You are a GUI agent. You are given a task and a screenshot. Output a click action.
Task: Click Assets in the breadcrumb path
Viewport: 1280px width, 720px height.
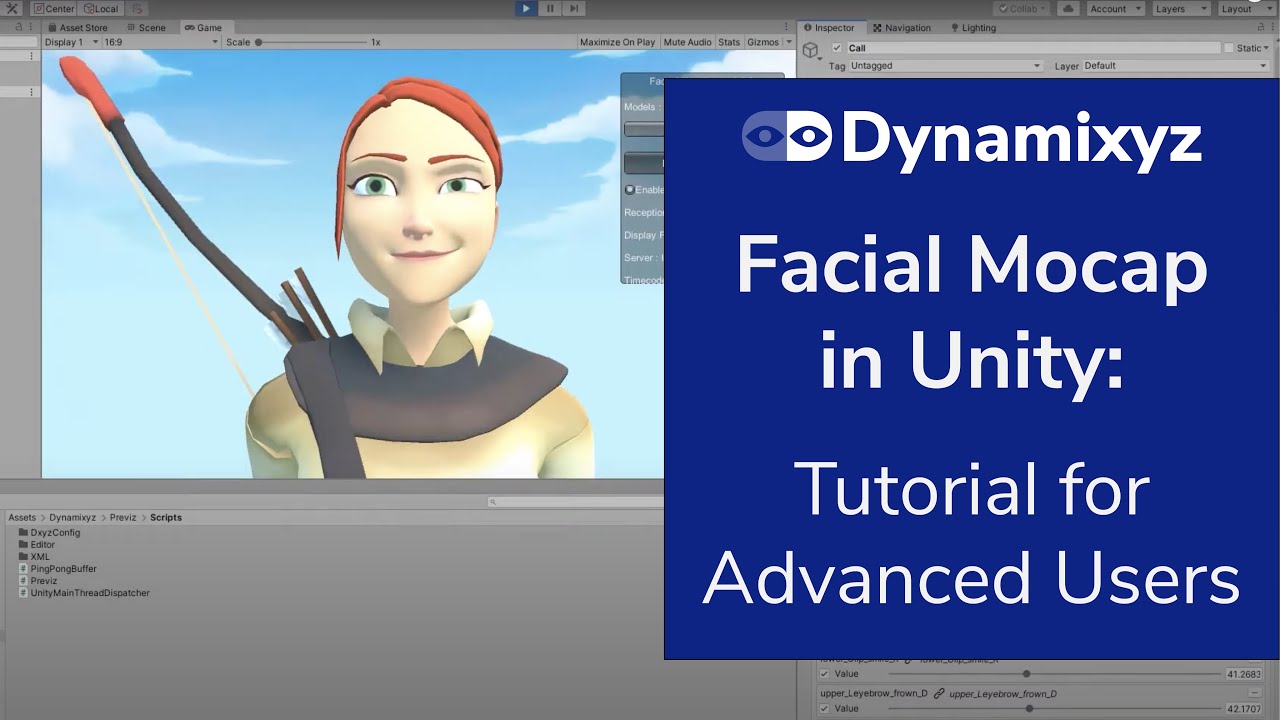tap(22, 518)
